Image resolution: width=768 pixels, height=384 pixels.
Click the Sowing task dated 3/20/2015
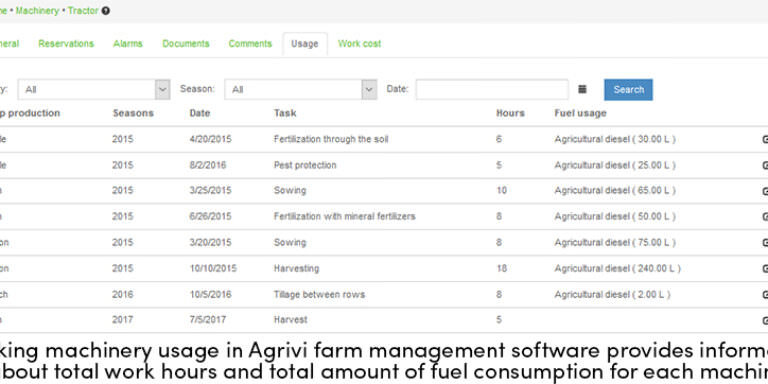290,242
